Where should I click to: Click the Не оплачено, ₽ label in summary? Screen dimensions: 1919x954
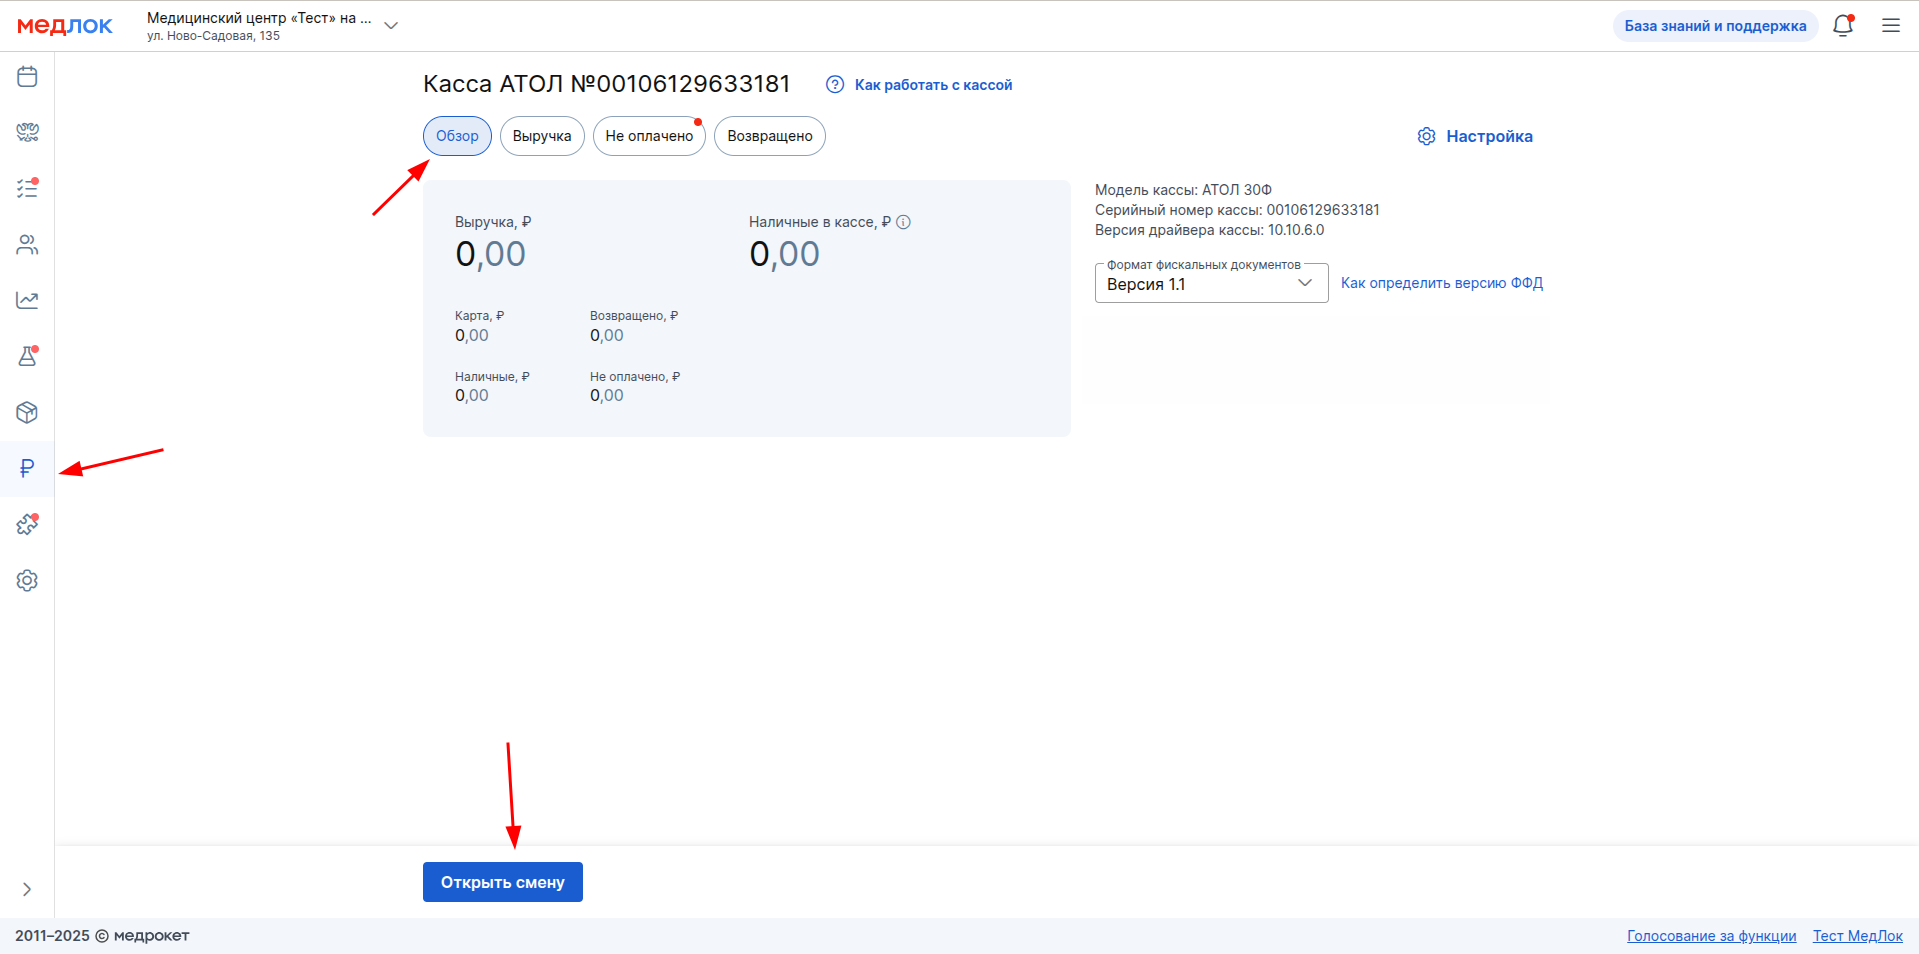point(635,377)
